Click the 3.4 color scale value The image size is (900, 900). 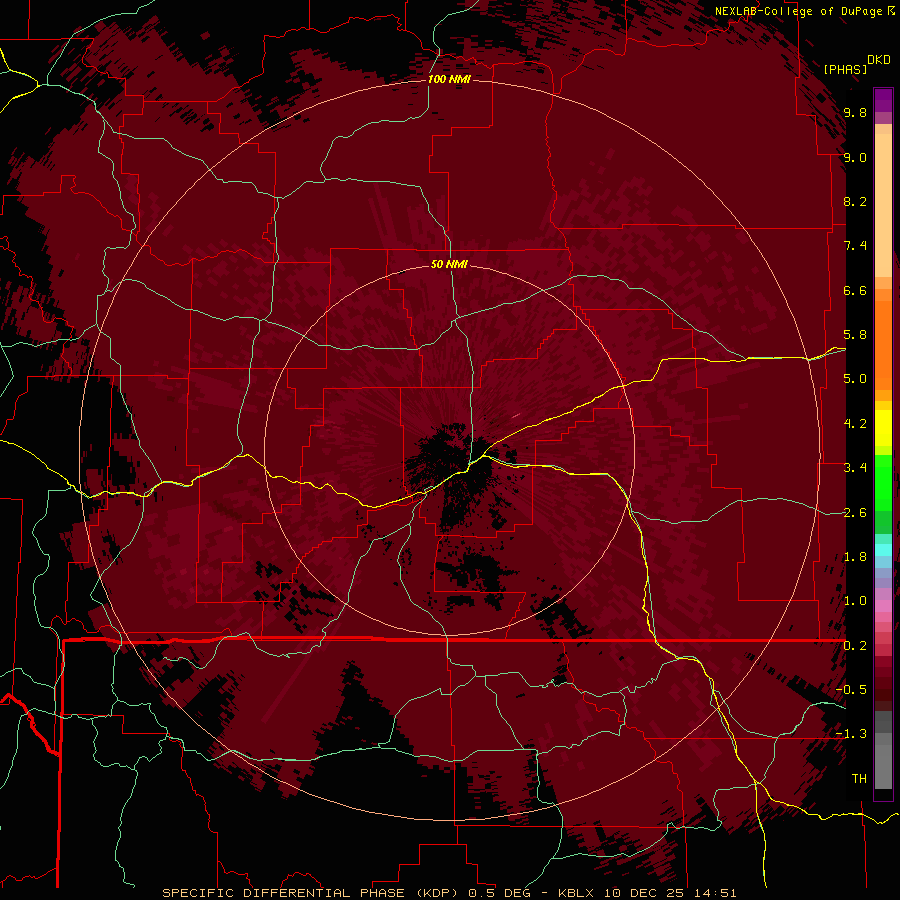tap(855, 468)
